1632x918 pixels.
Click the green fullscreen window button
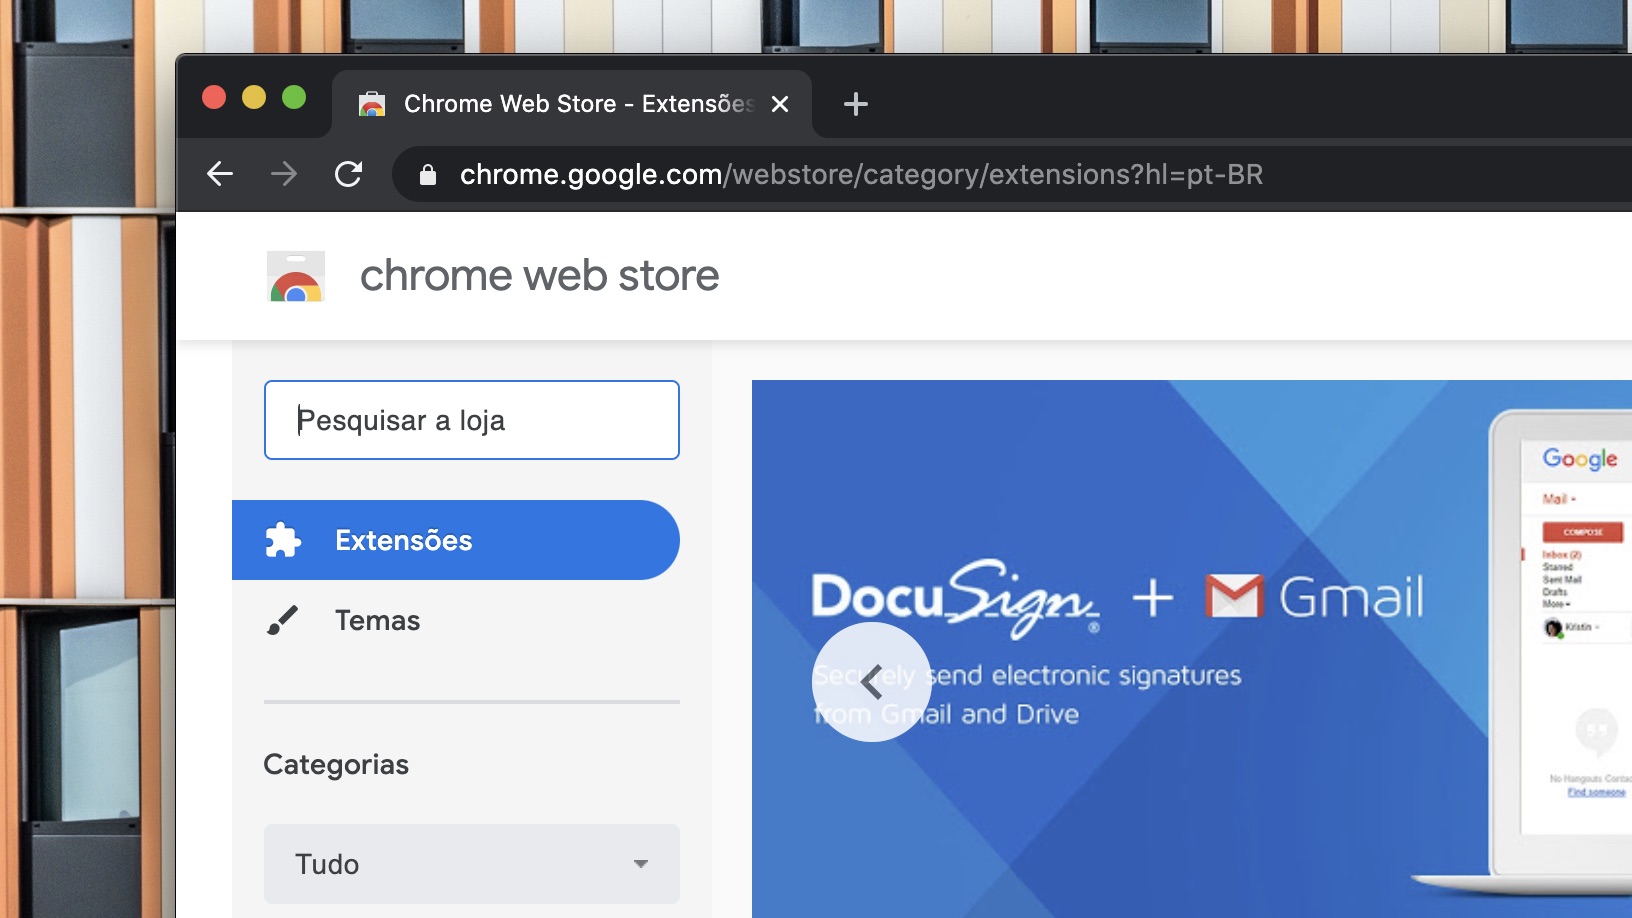point(294,97)
